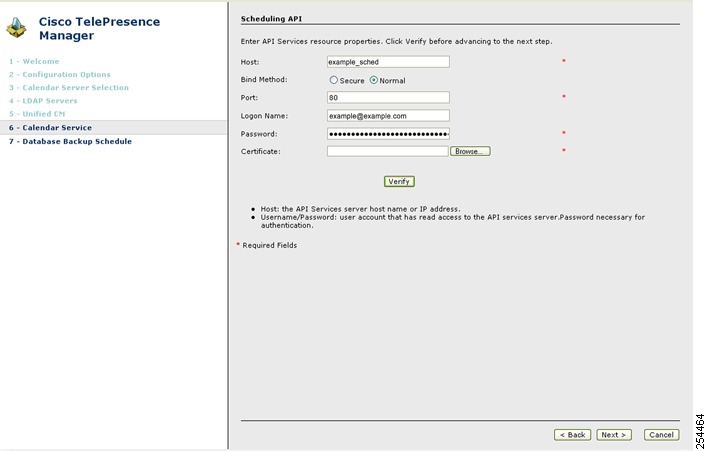706x451 pixels.
Task: Cancel the setup wizard
Action: [x=661, y=435]
